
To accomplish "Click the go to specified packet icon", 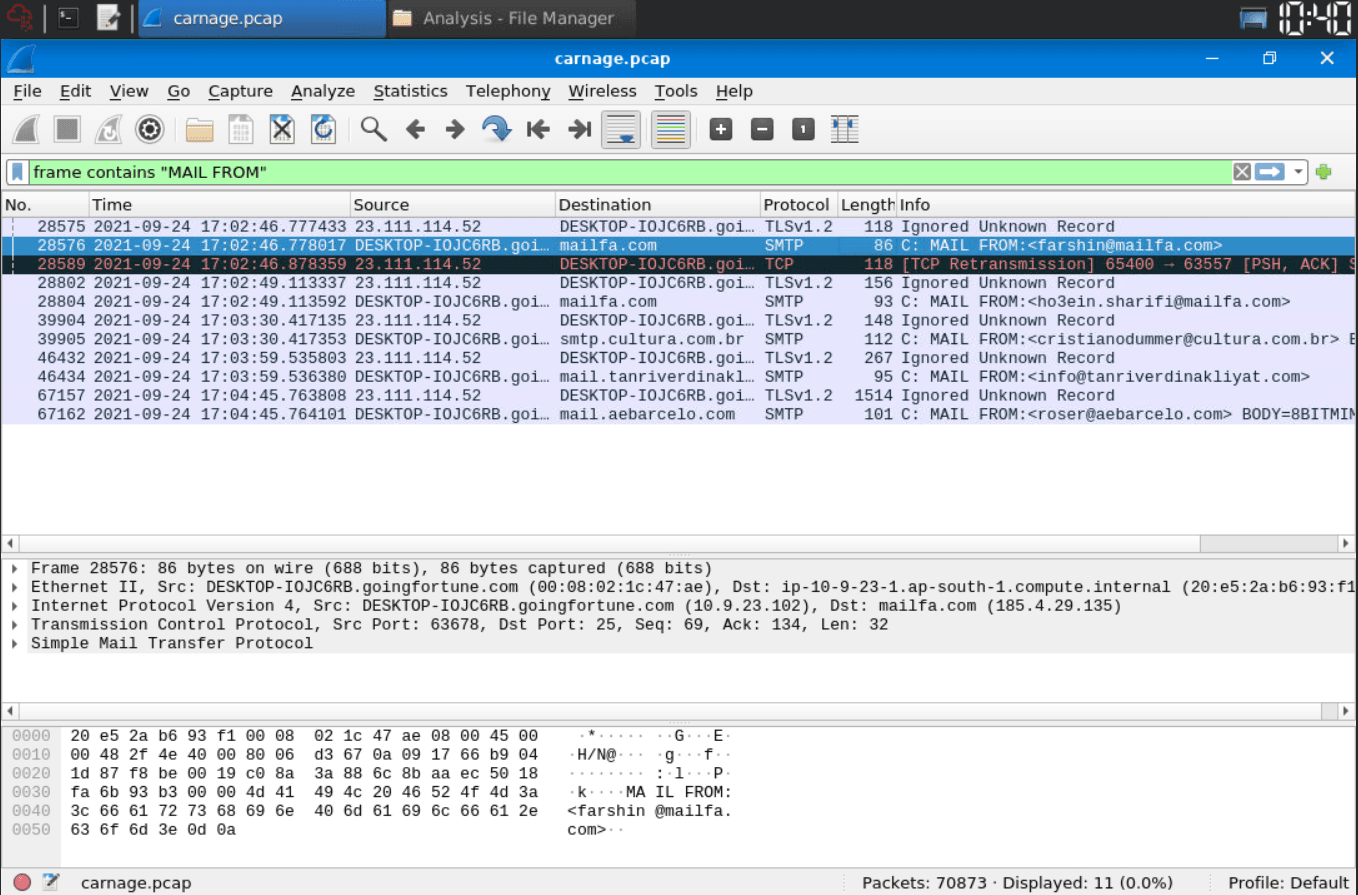I will (497, 129).
